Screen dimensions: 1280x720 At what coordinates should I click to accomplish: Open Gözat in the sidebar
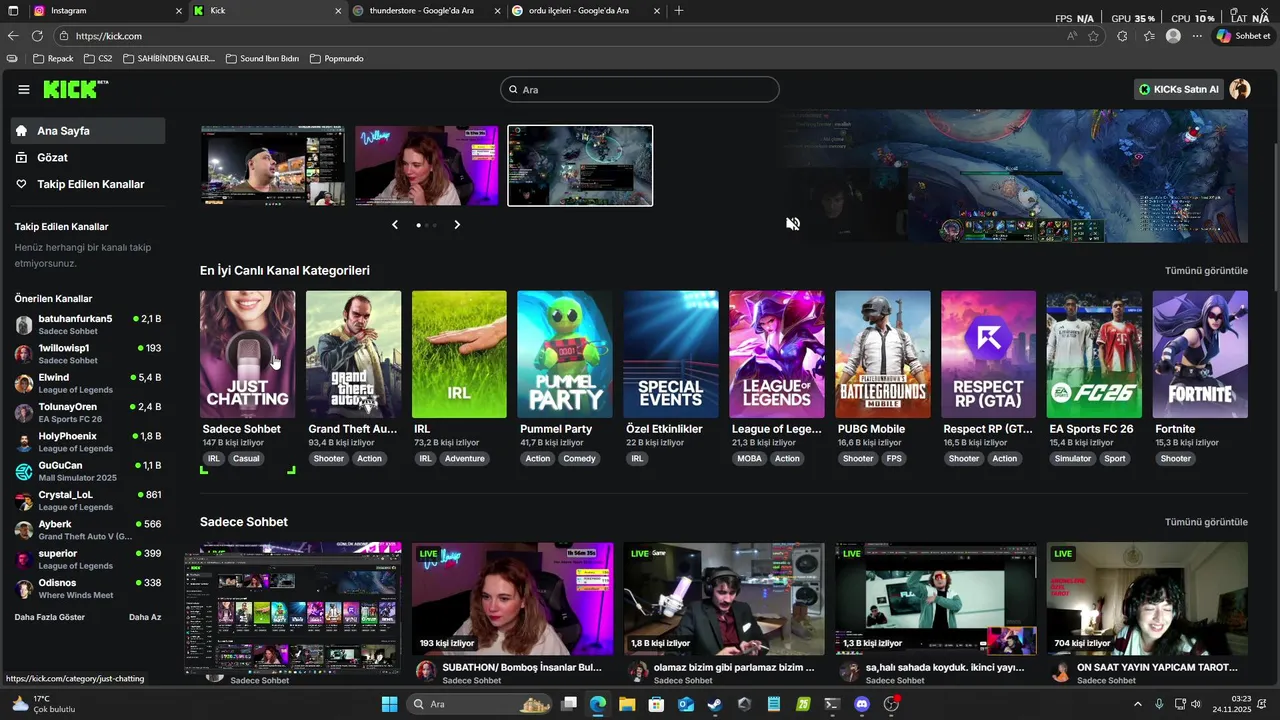[x=88, y=158]
